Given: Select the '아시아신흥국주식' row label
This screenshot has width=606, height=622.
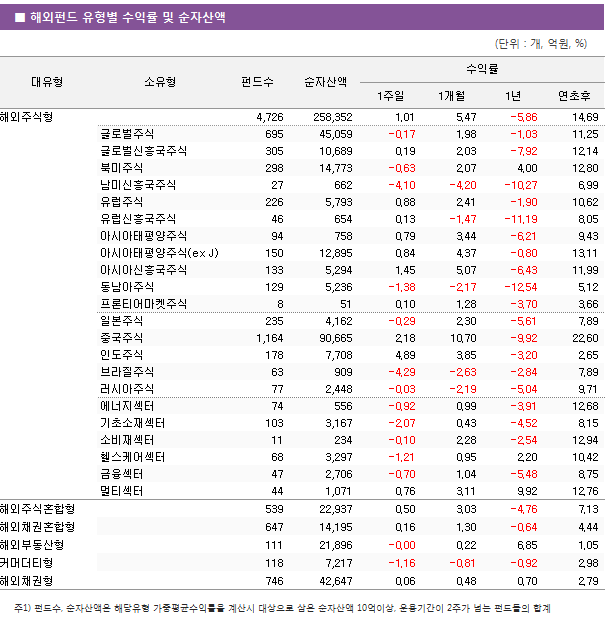Looking at the screenshot, I should pos(143,270).
